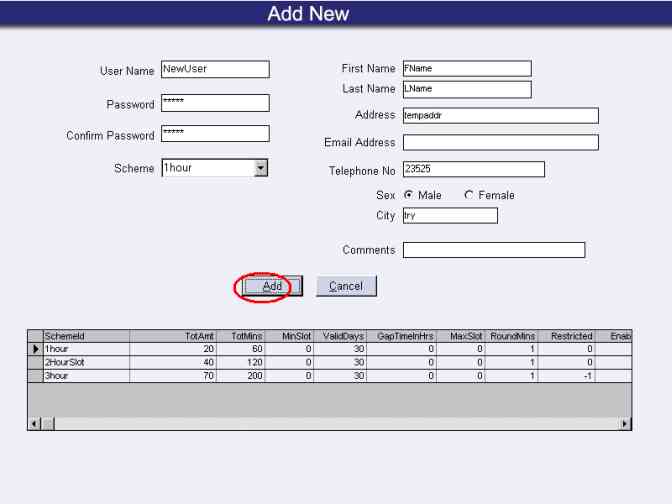Image resolution: width=672 pixels, height=504 pixels.
Task: Select the 3hour scheme row
Action: pos(85,375)
